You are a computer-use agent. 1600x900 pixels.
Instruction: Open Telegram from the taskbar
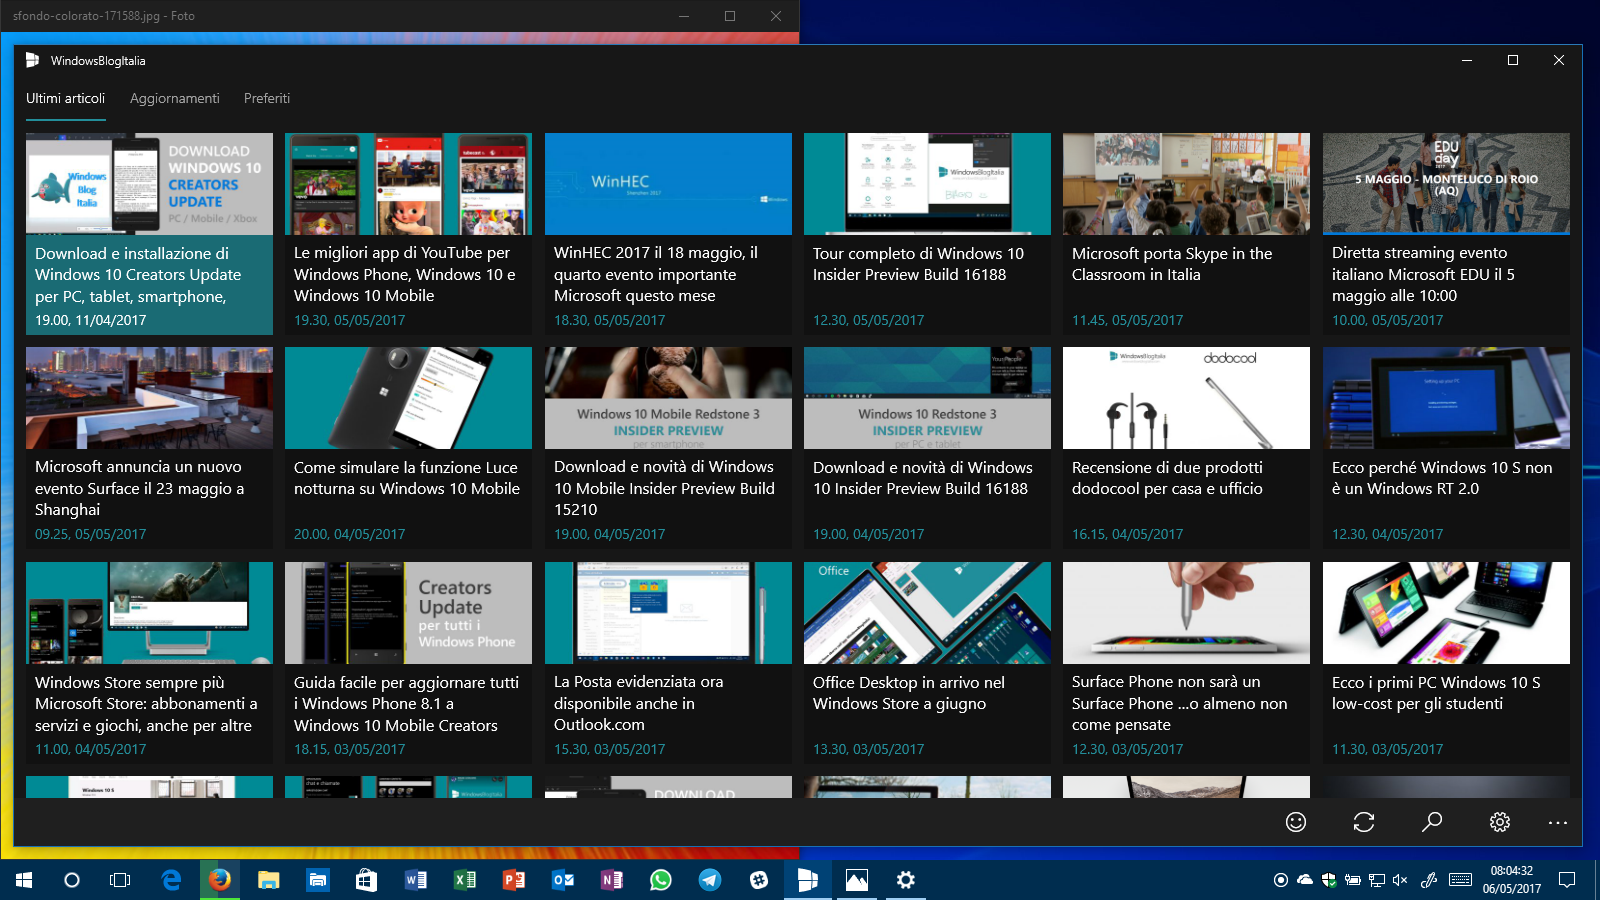(x=710, y=880)
